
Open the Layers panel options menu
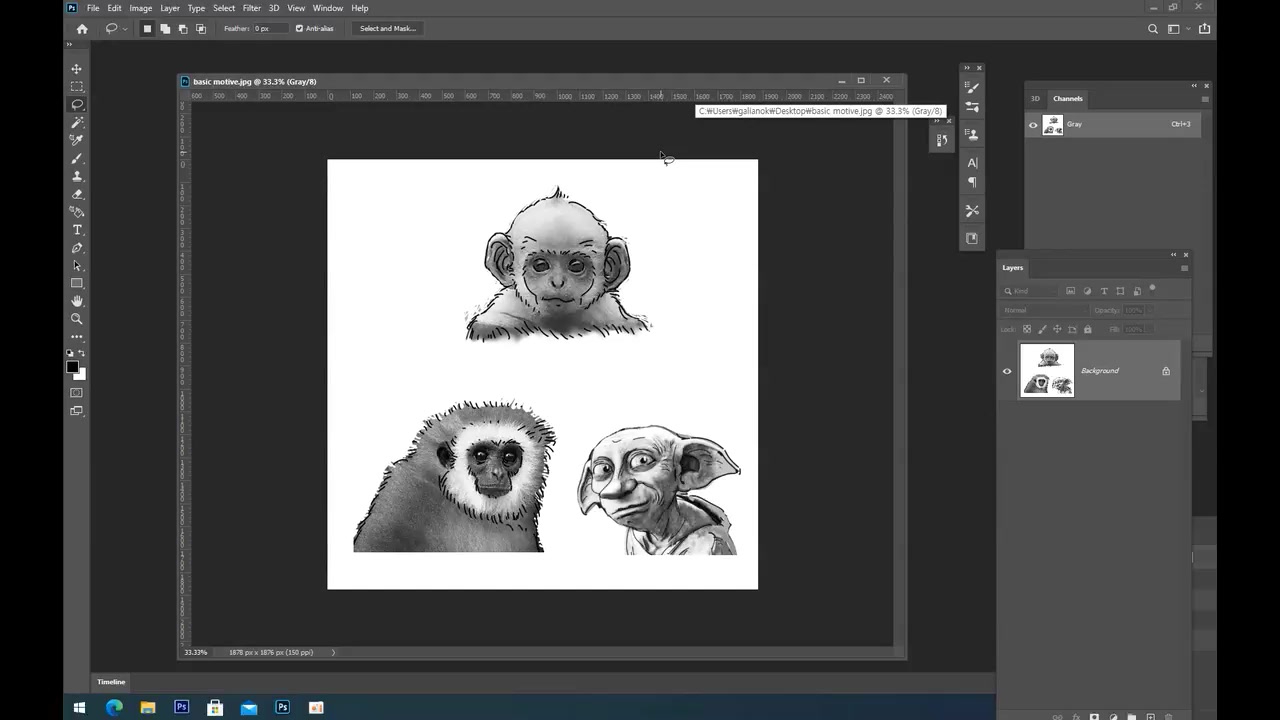1184,268
